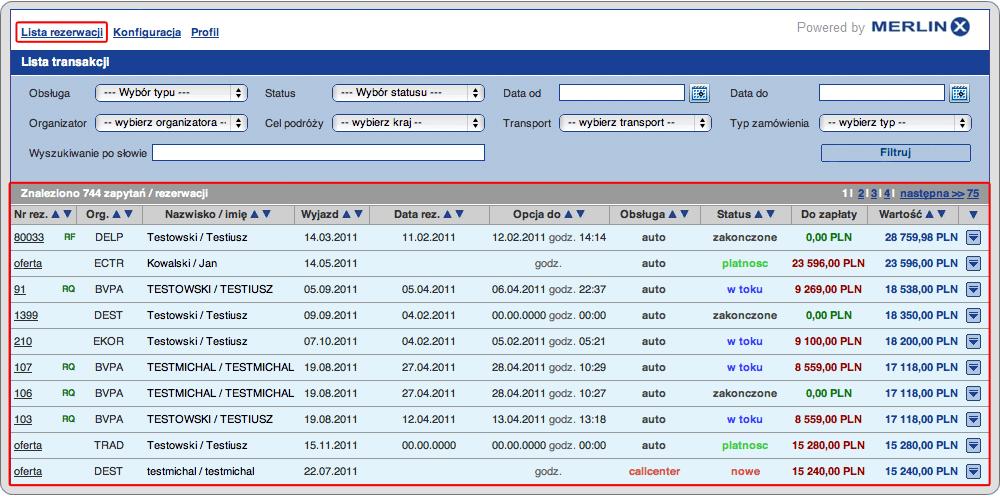The width and height of the screenshot is (1000, 497).
Task: Switch to Lista rezerwacji tab
Action: click(62, 32)
